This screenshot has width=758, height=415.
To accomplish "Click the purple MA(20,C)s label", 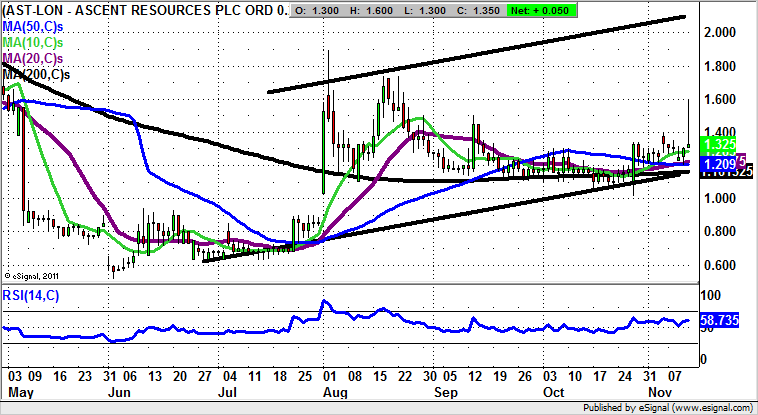I will point(36,57).
